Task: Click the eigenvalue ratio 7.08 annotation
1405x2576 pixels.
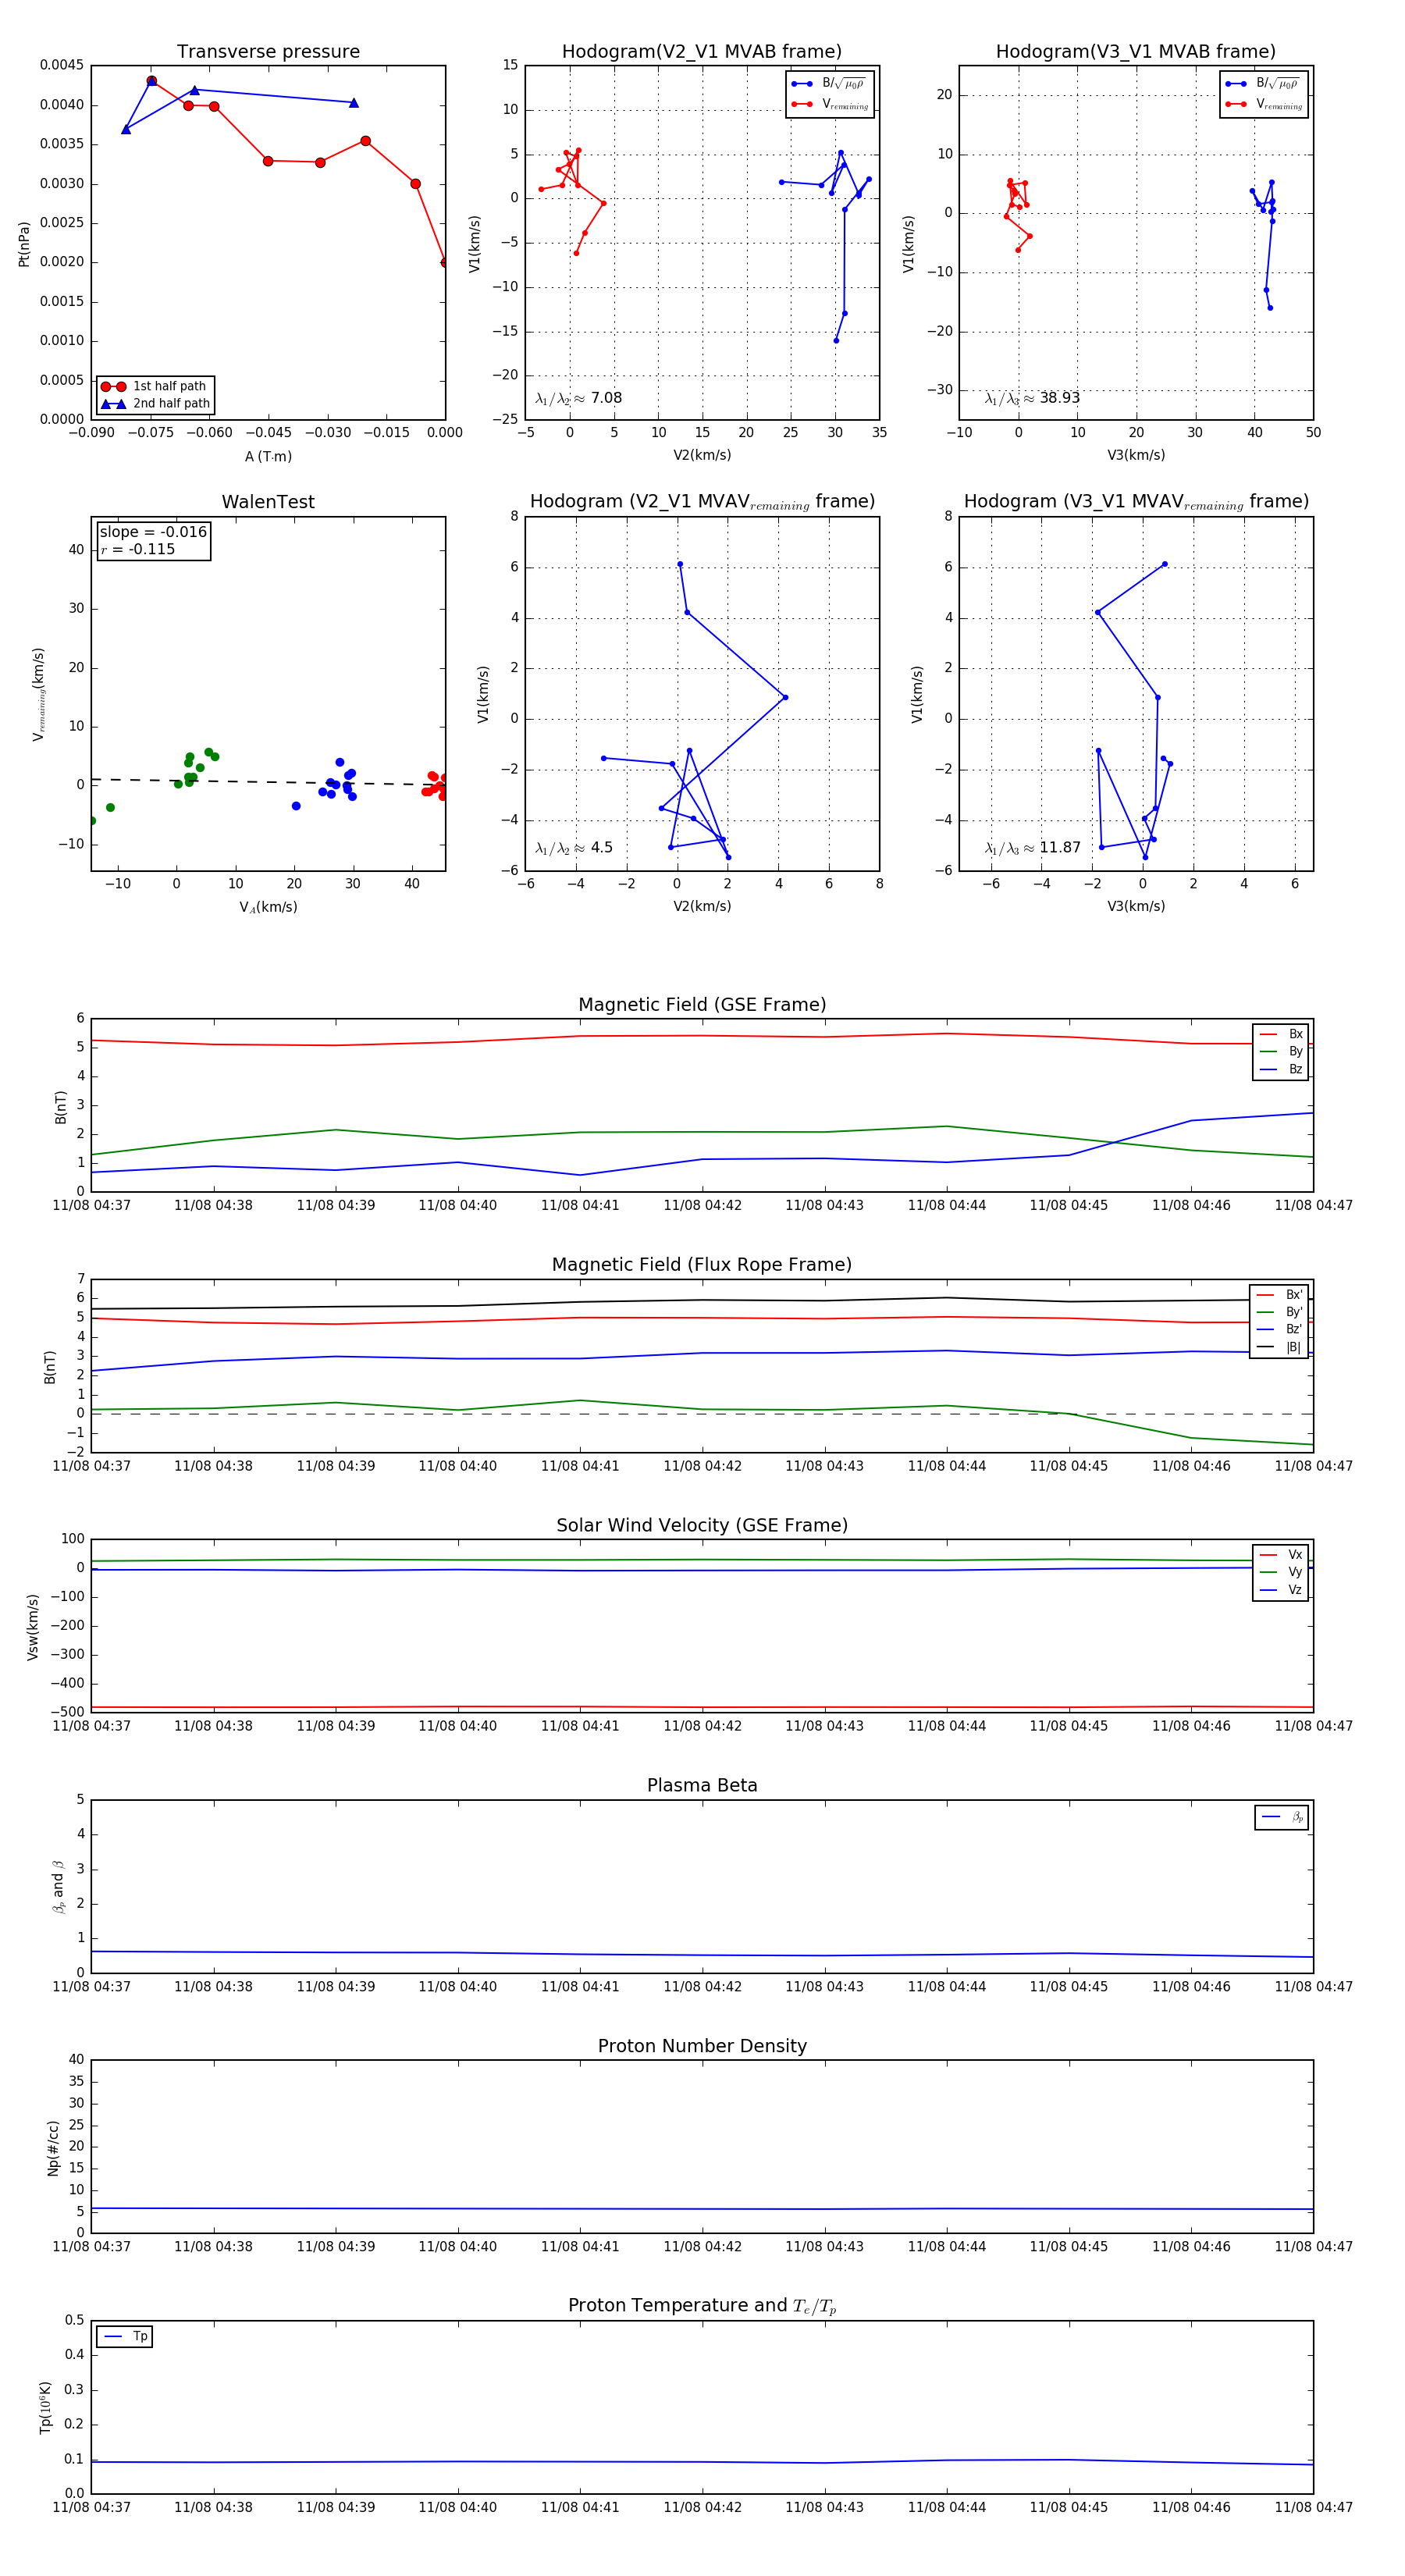Action: pos(579,398)
